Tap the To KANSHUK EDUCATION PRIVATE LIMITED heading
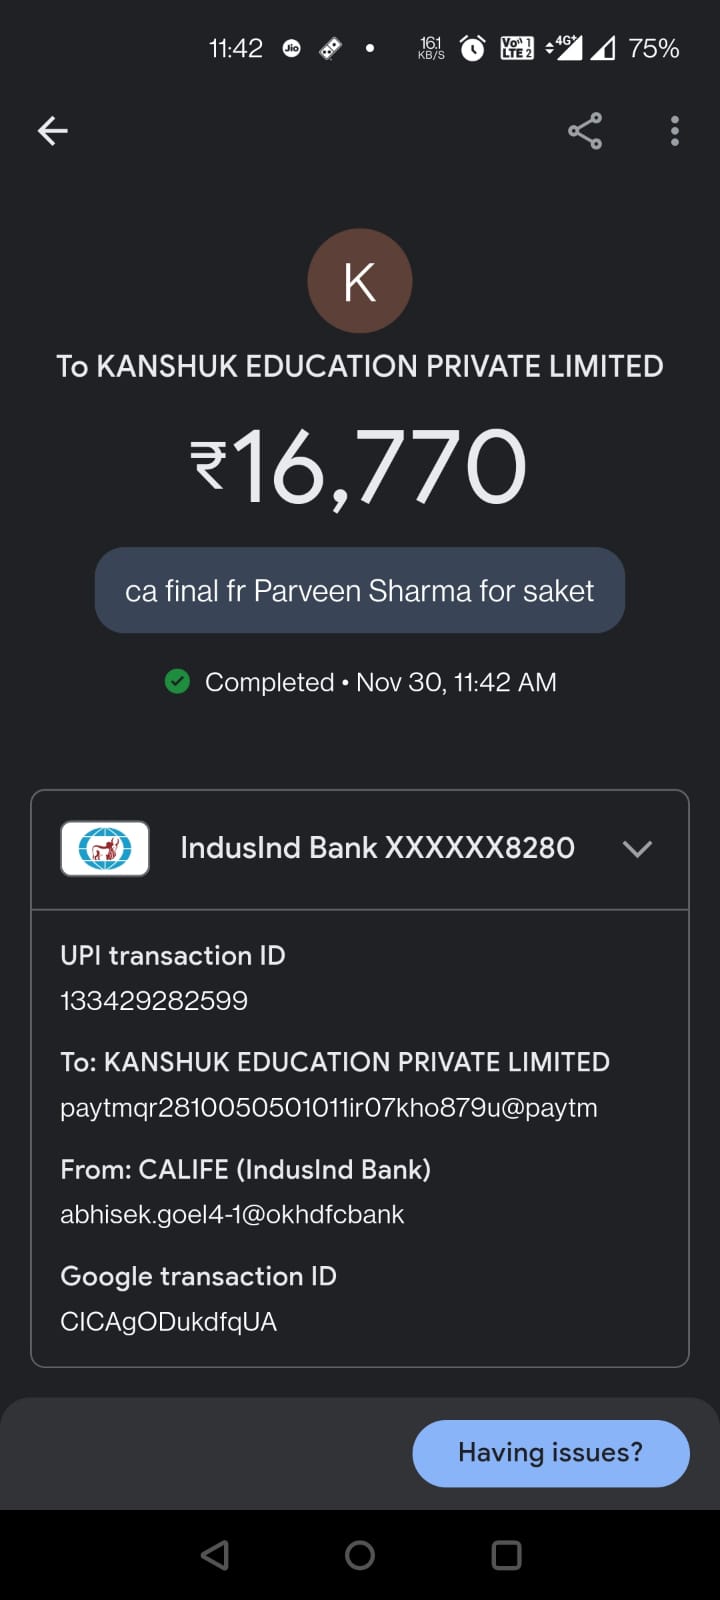 coord(360,366)
